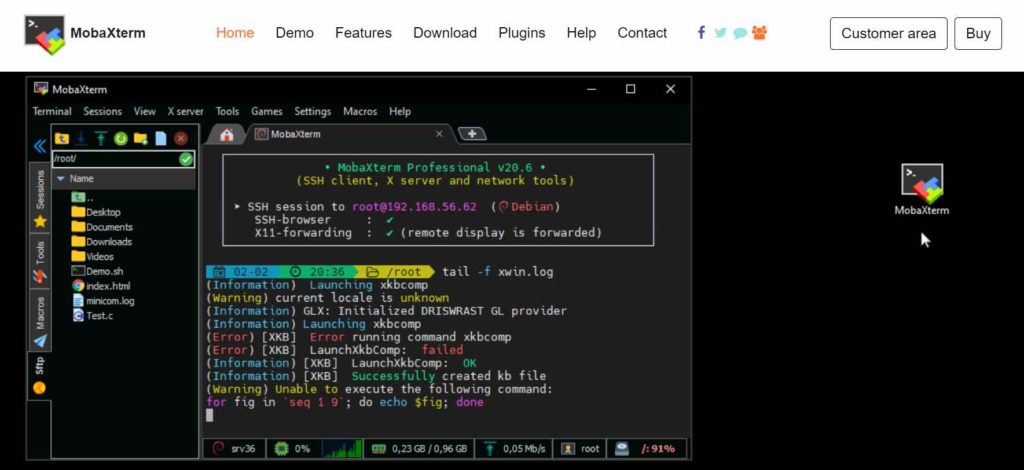
Task: Open the Plugins page link
Action: tap(522, 33)
